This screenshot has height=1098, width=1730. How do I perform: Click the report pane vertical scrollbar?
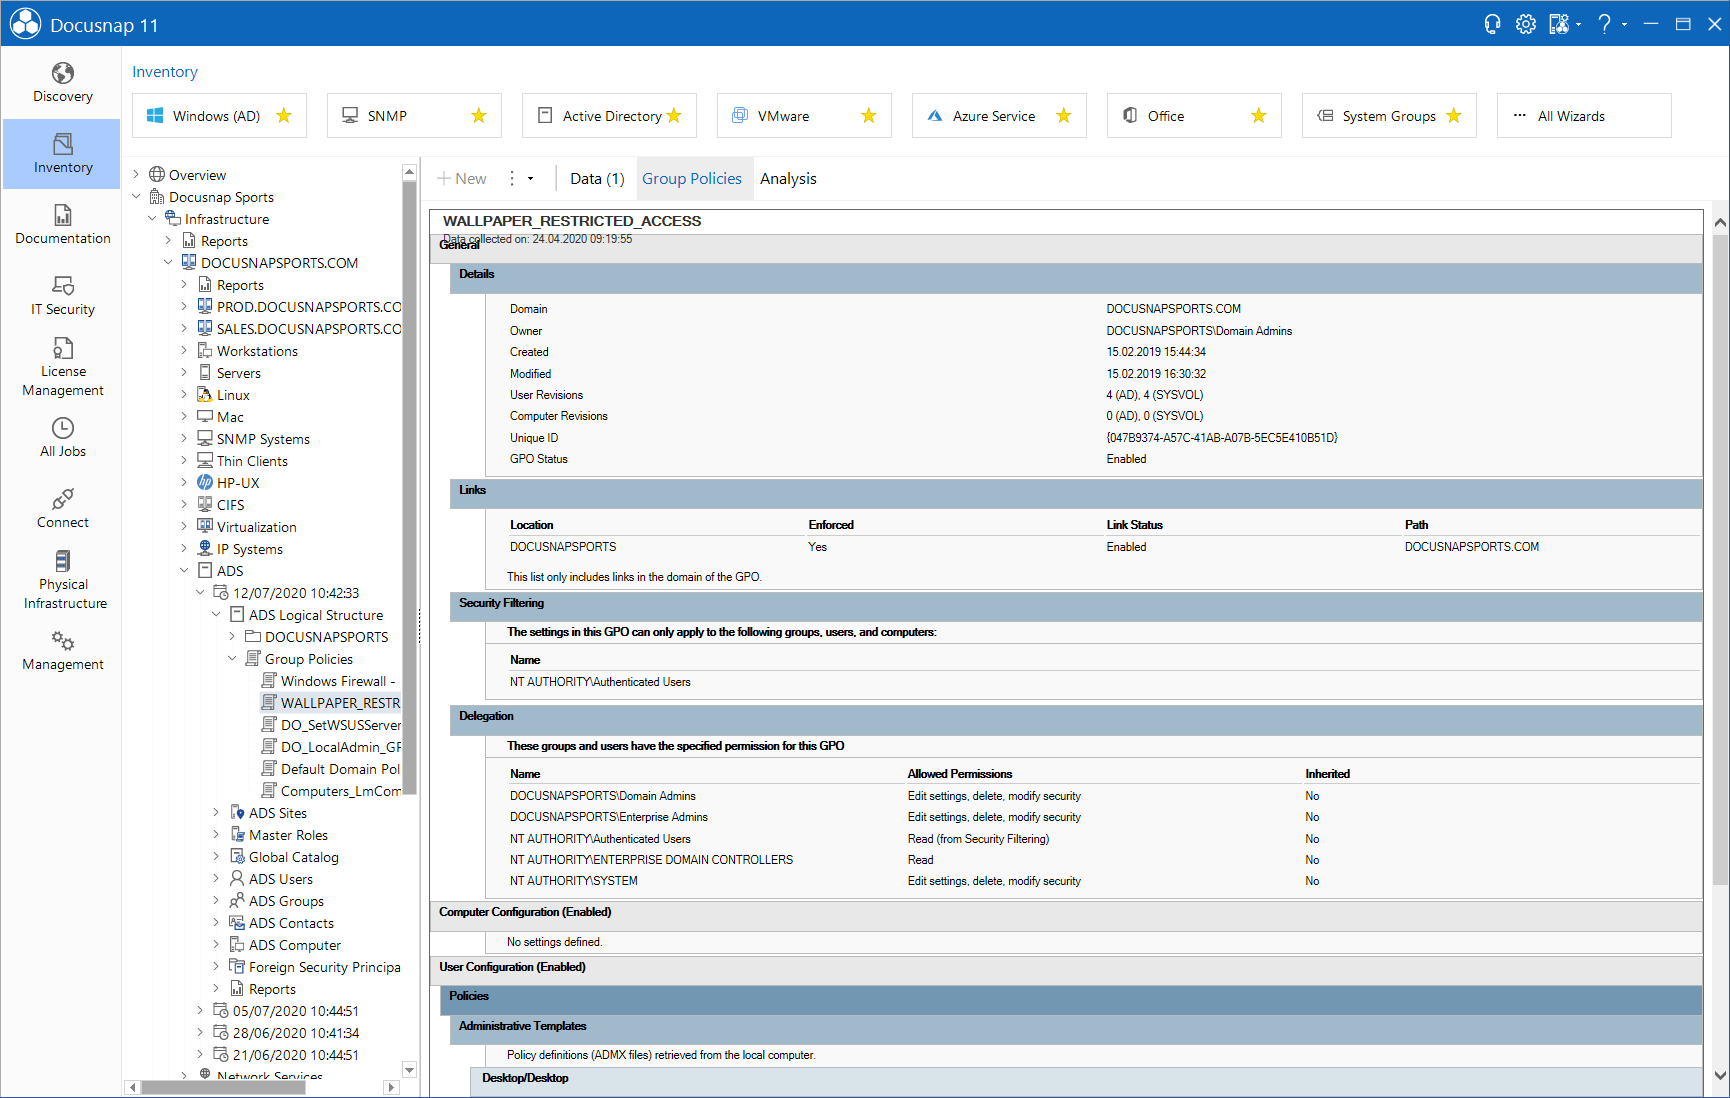[x=1720, y=559]
